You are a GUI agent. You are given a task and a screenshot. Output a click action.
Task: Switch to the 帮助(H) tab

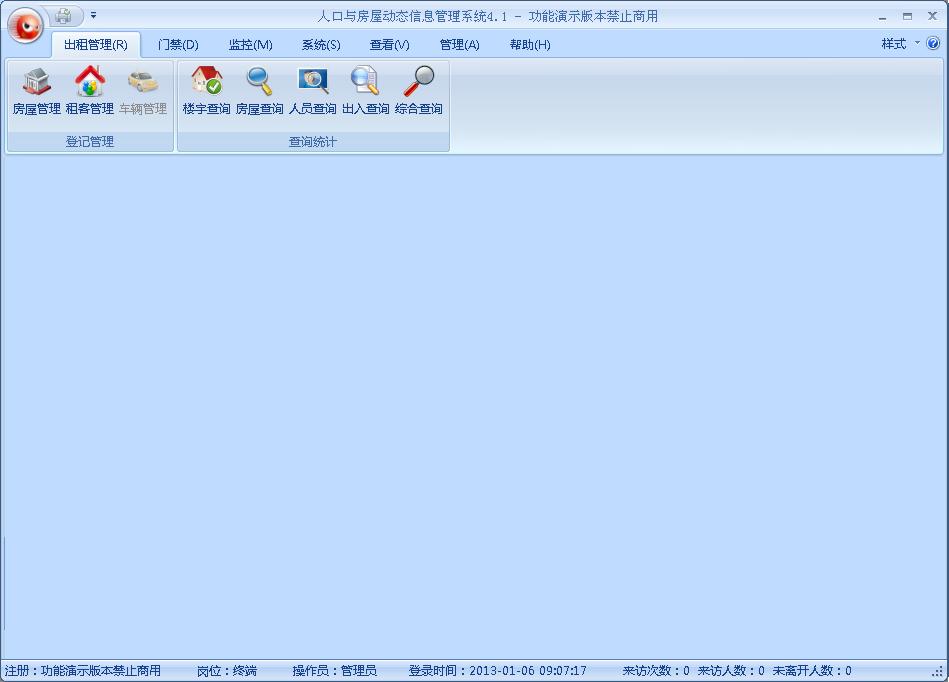(x=530, y=45)
